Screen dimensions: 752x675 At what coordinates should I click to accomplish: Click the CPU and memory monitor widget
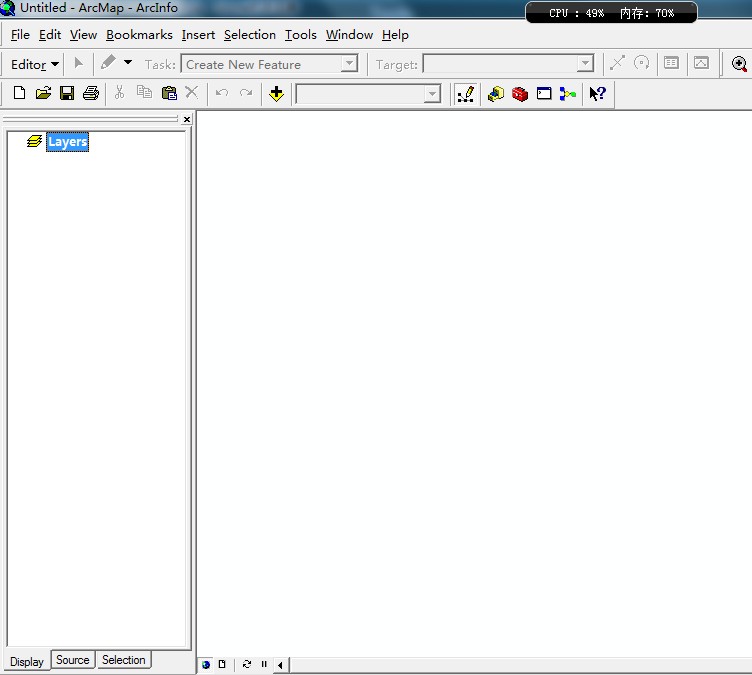[611, 13]
